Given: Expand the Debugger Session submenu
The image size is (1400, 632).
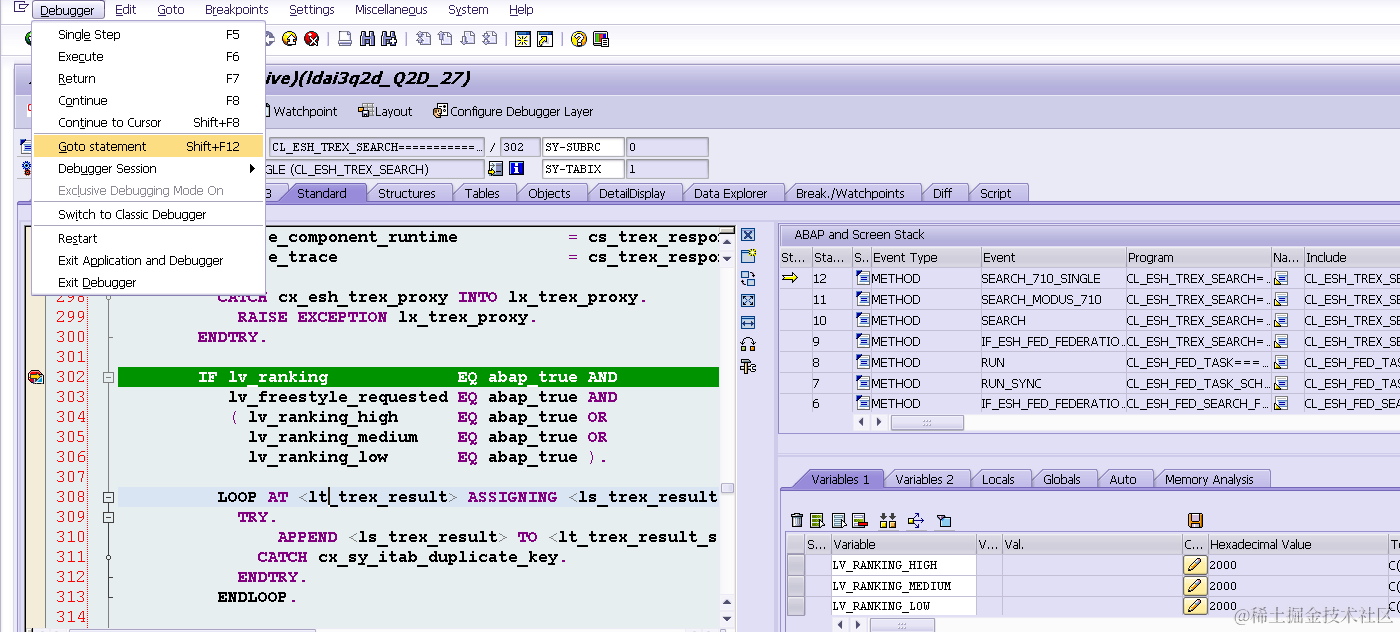Looking at the screenshot, I should [x=149, y=169].
